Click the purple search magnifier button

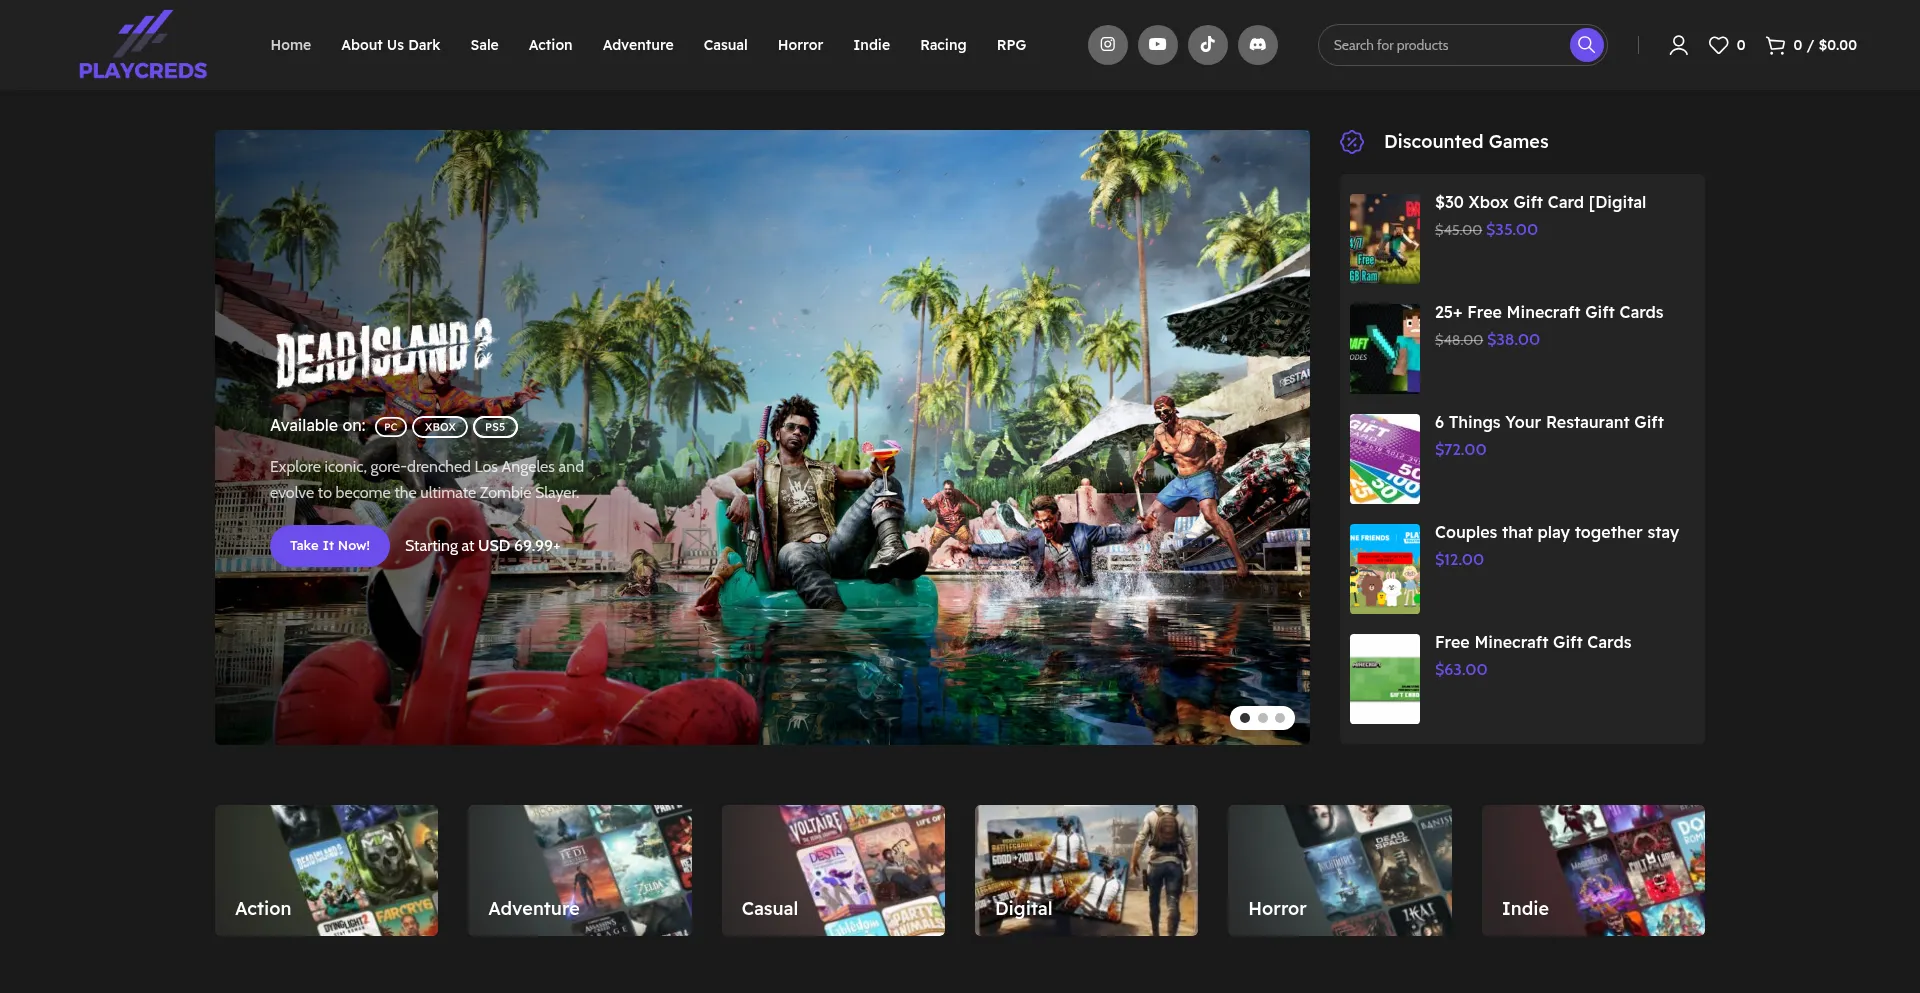pyautogui.click(x=1586, y=45)
